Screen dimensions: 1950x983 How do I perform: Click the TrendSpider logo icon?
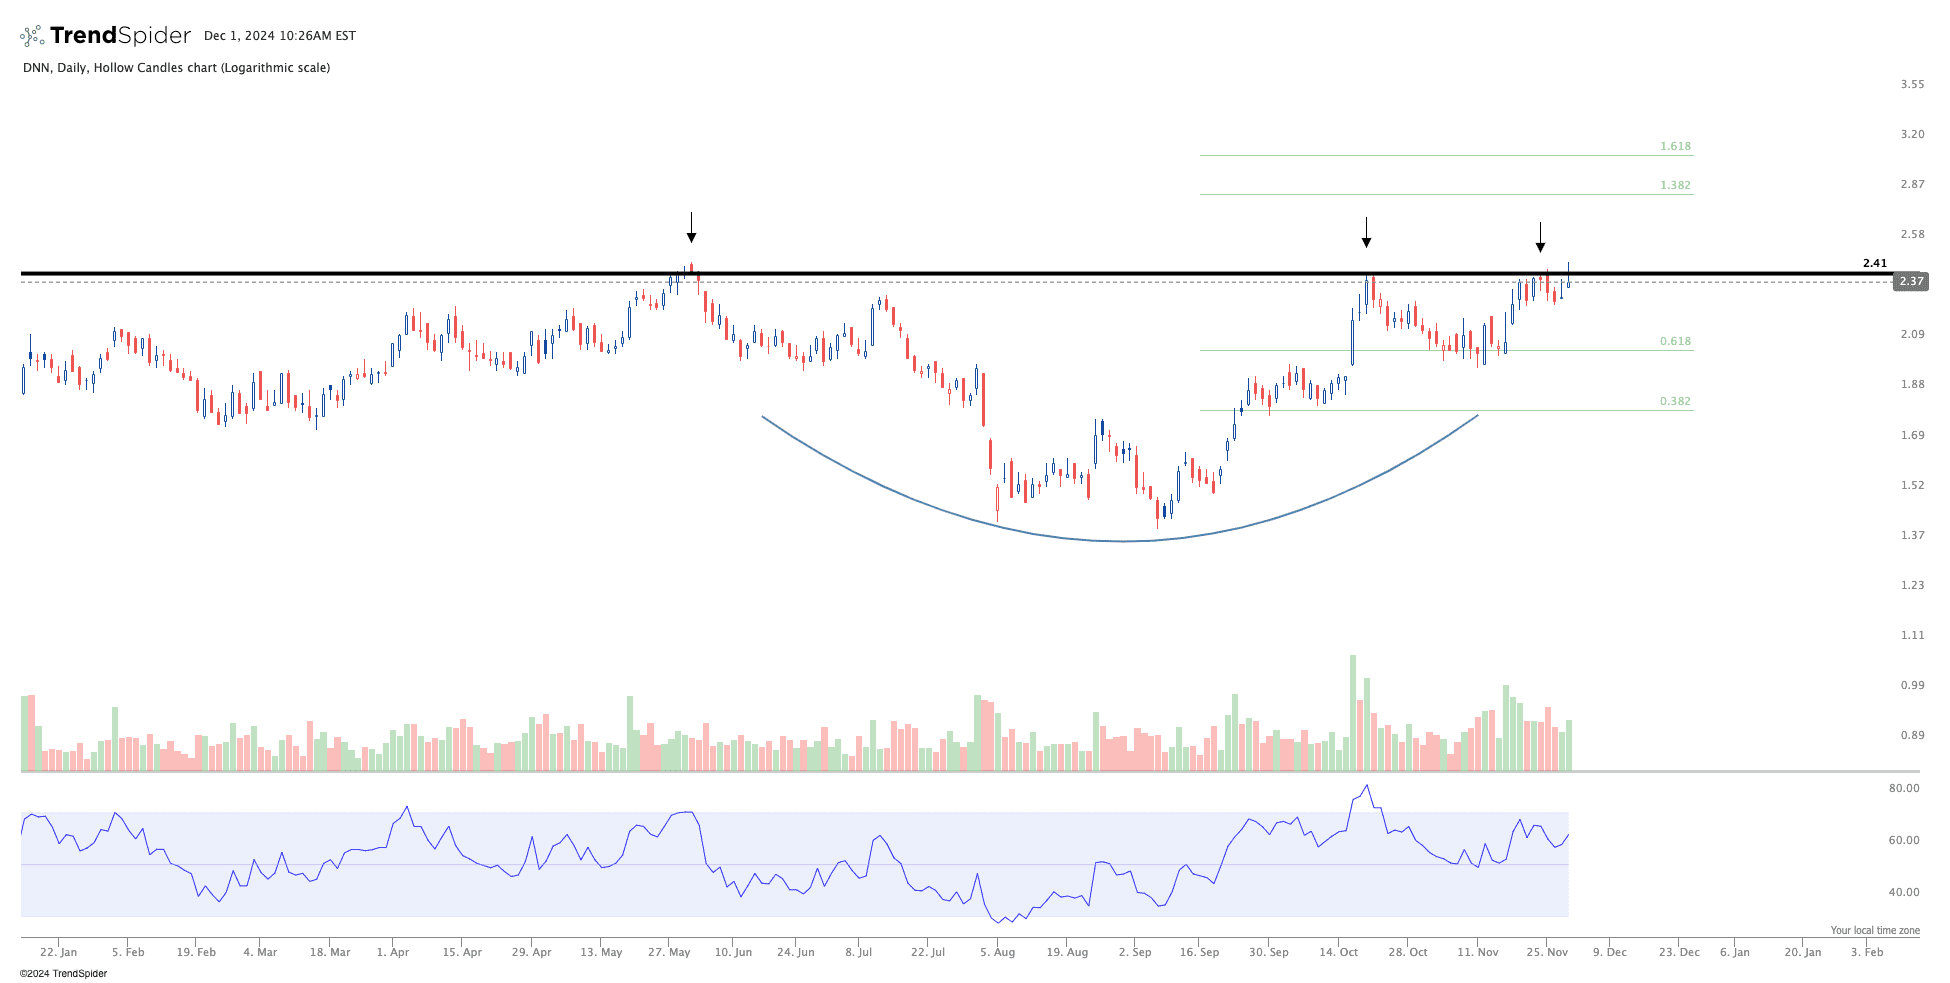tap(32, 36)
